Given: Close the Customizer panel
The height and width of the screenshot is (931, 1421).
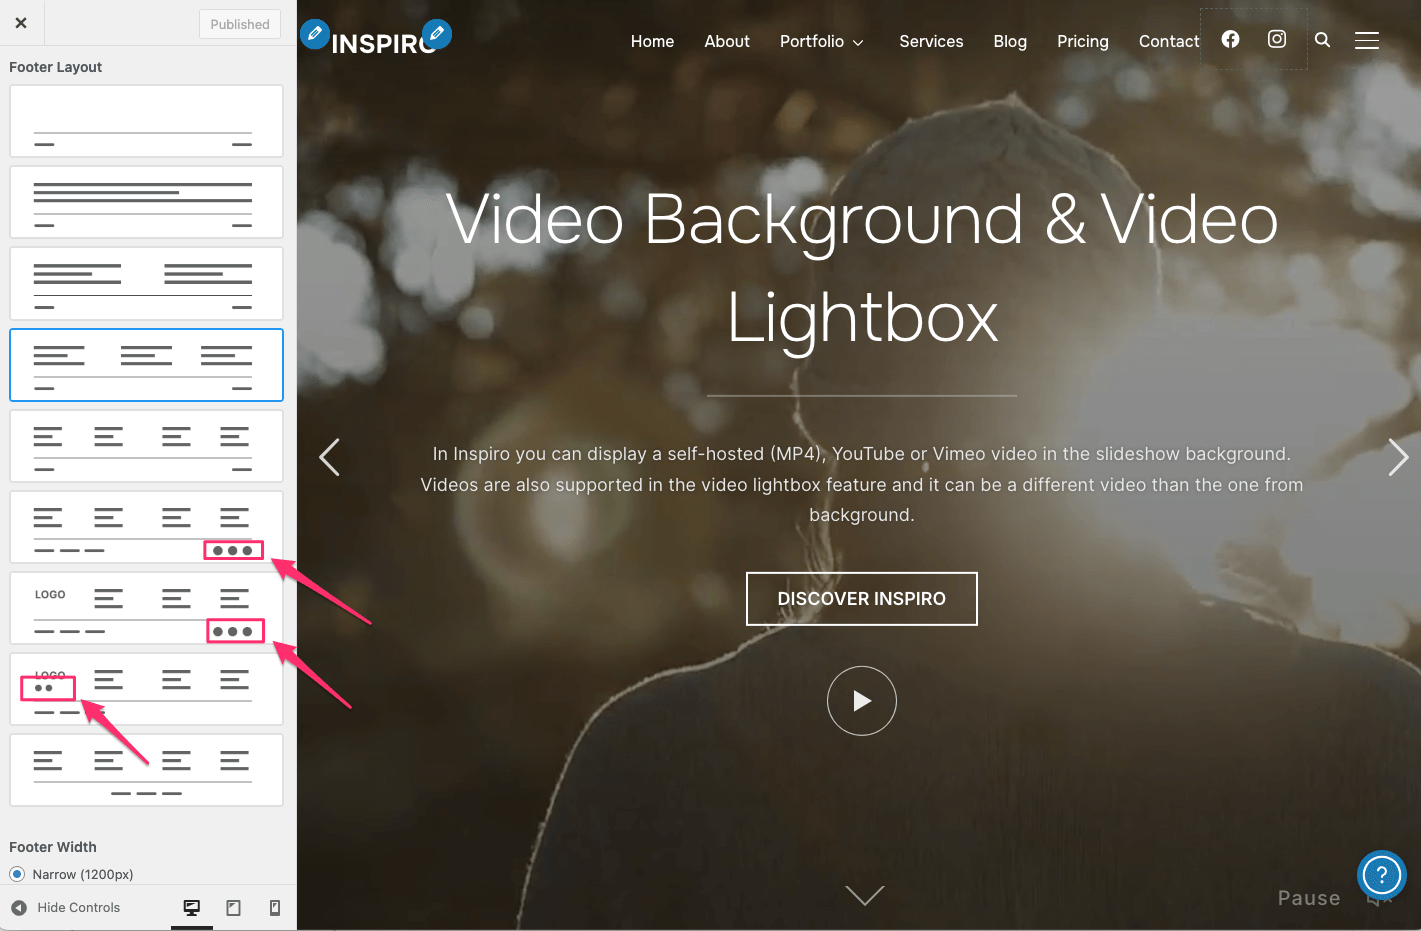Looking at the screenshot, I should 21,23.
